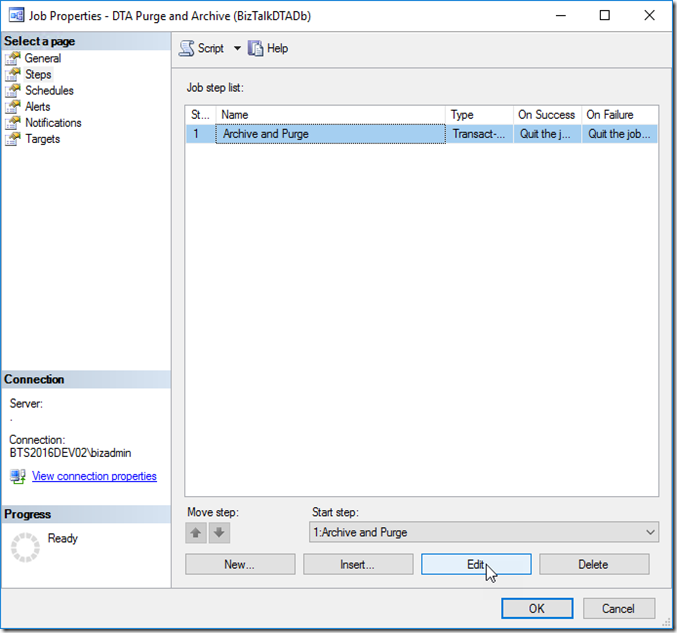
Task: Click the Name column header
Action: point(330,115)
